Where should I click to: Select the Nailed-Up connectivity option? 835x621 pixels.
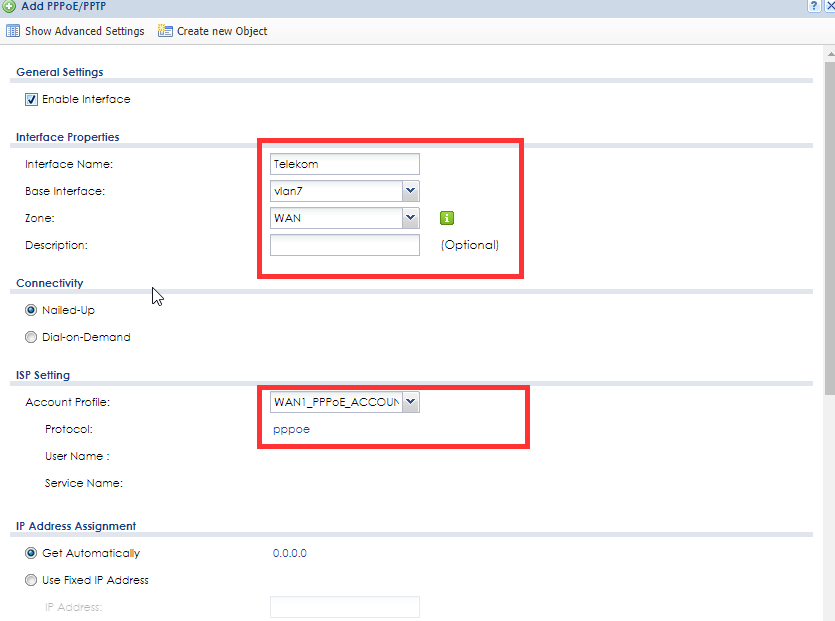(x=31, y=310)
